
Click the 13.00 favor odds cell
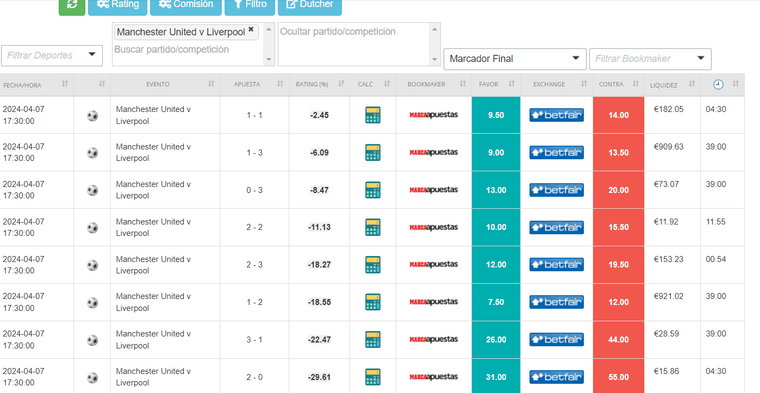(496, 190)
